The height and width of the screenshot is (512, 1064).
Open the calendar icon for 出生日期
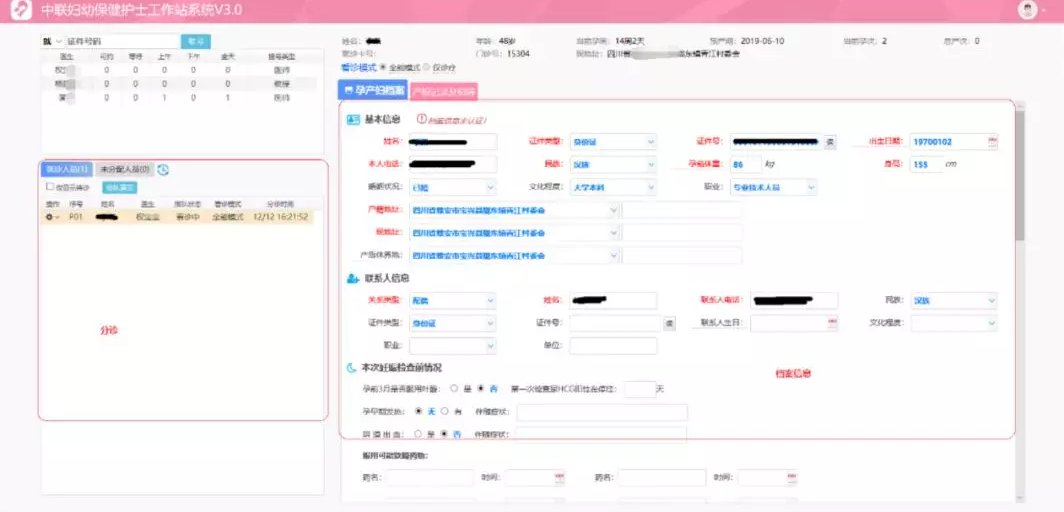[993, 142]
